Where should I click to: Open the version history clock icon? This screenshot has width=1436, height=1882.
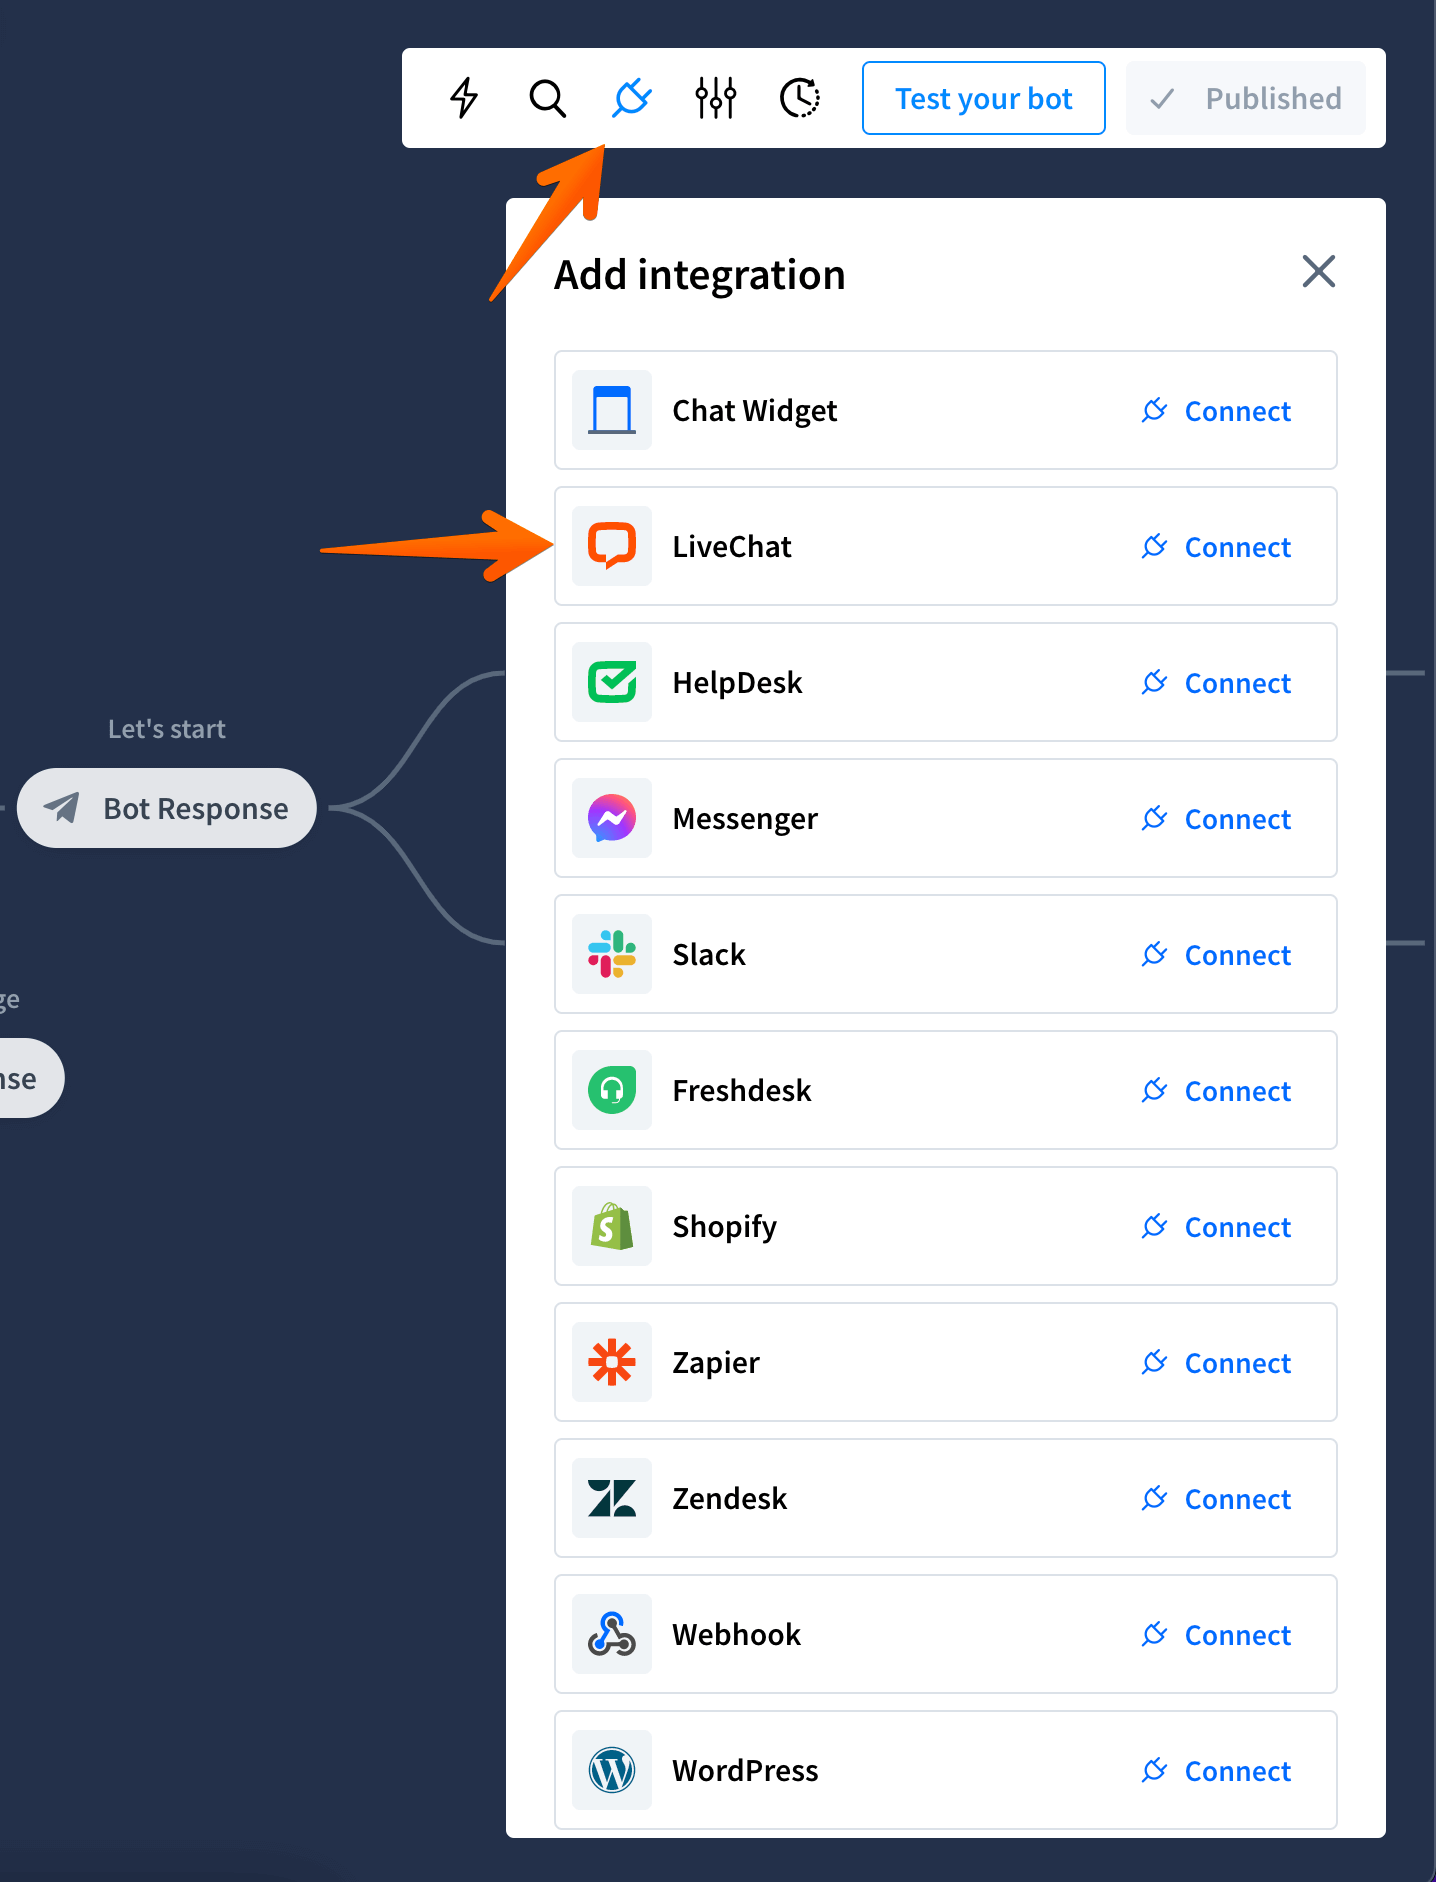coord(800,98)
